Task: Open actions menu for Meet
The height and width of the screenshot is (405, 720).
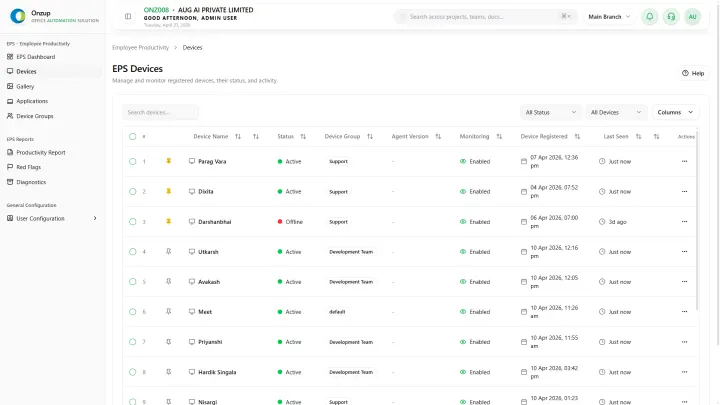Action: coord(684,312)
